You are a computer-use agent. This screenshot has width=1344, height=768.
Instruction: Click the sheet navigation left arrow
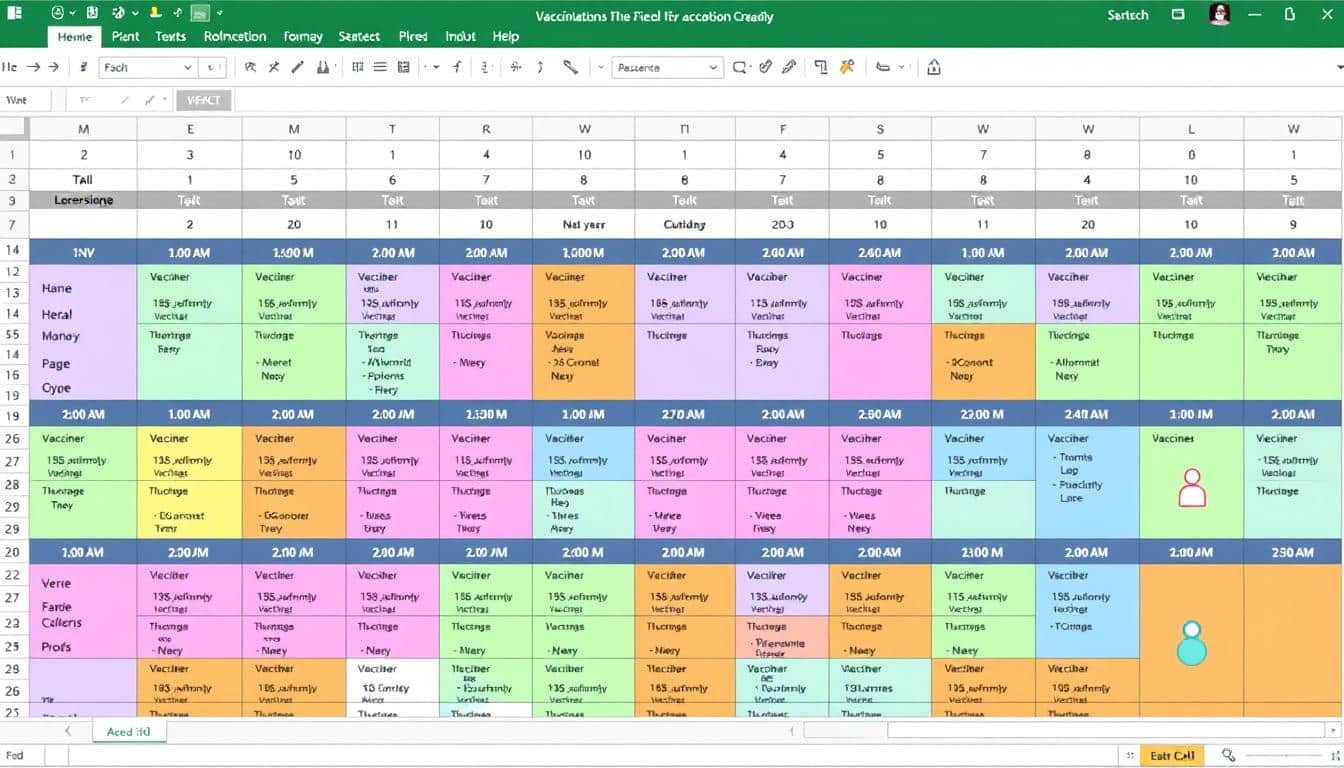[68, 732]
